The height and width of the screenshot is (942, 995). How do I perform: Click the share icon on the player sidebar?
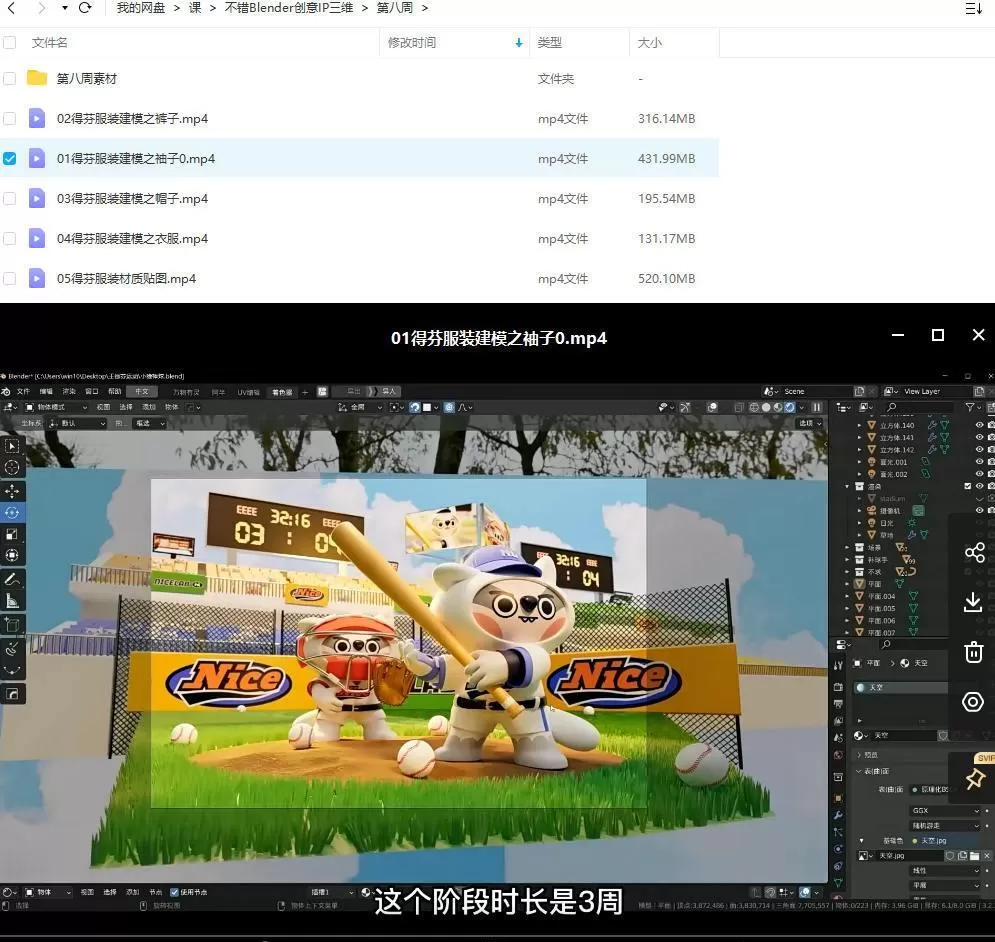(x=973, y=552)
